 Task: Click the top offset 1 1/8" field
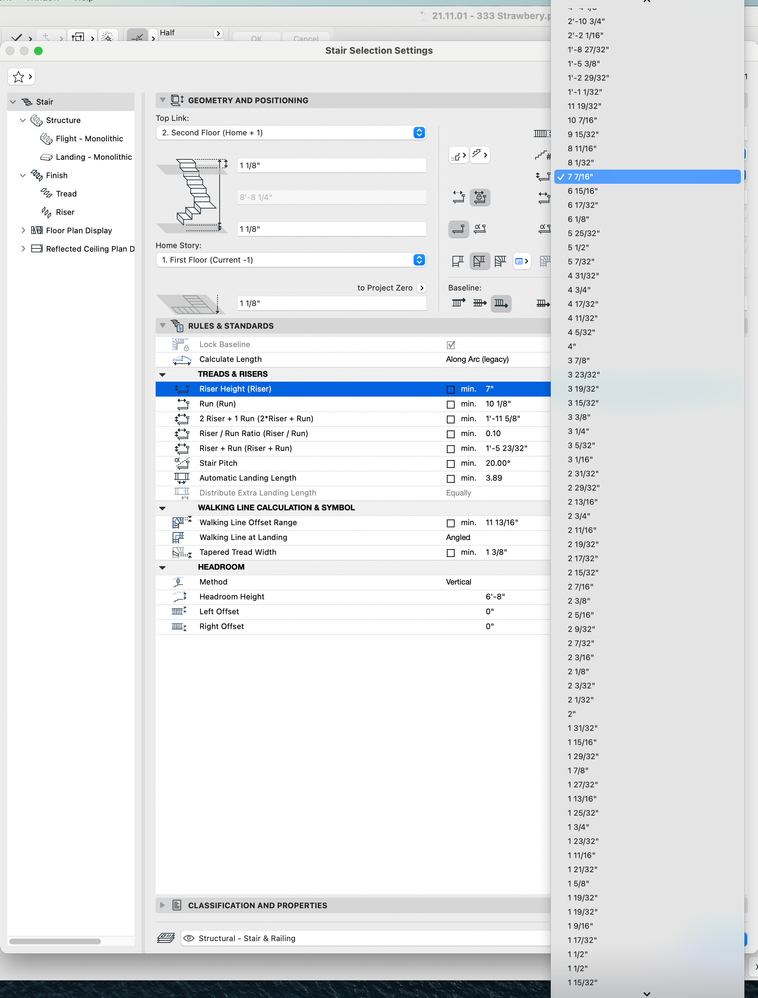(x=332, y=165)
